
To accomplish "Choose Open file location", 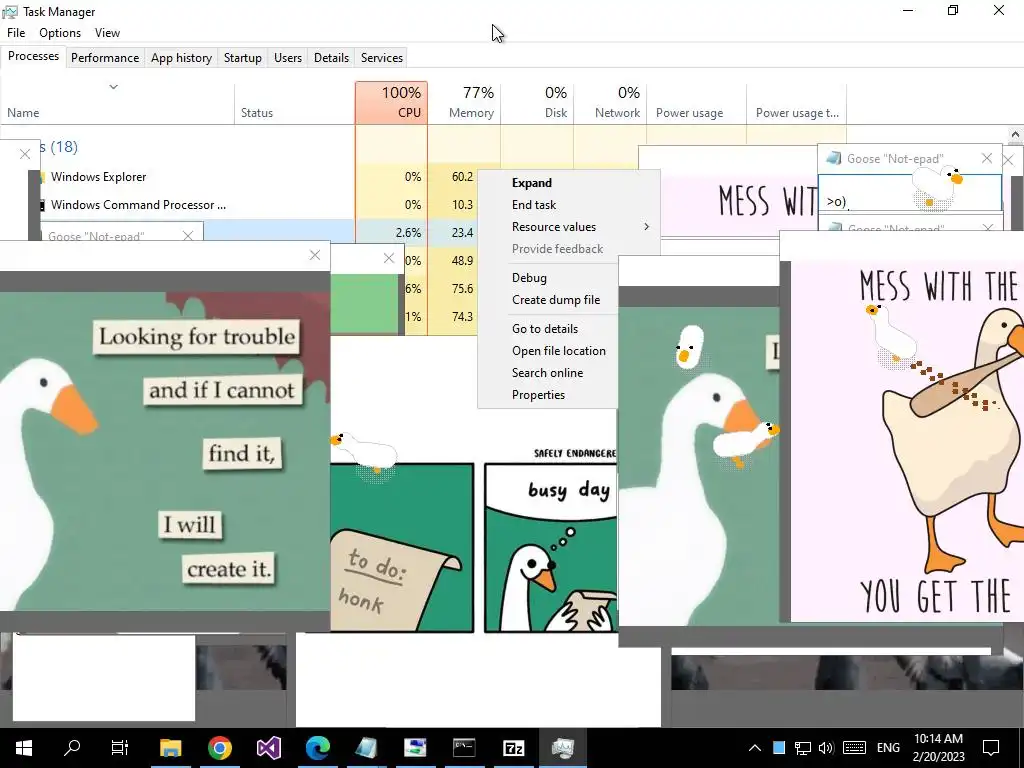I will coord(548,351).
